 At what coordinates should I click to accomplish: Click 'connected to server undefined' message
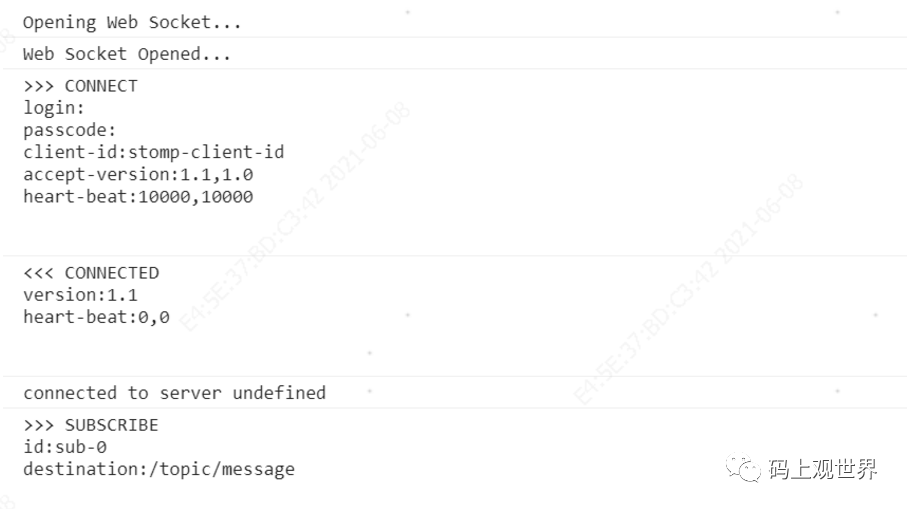click(175, 393)
